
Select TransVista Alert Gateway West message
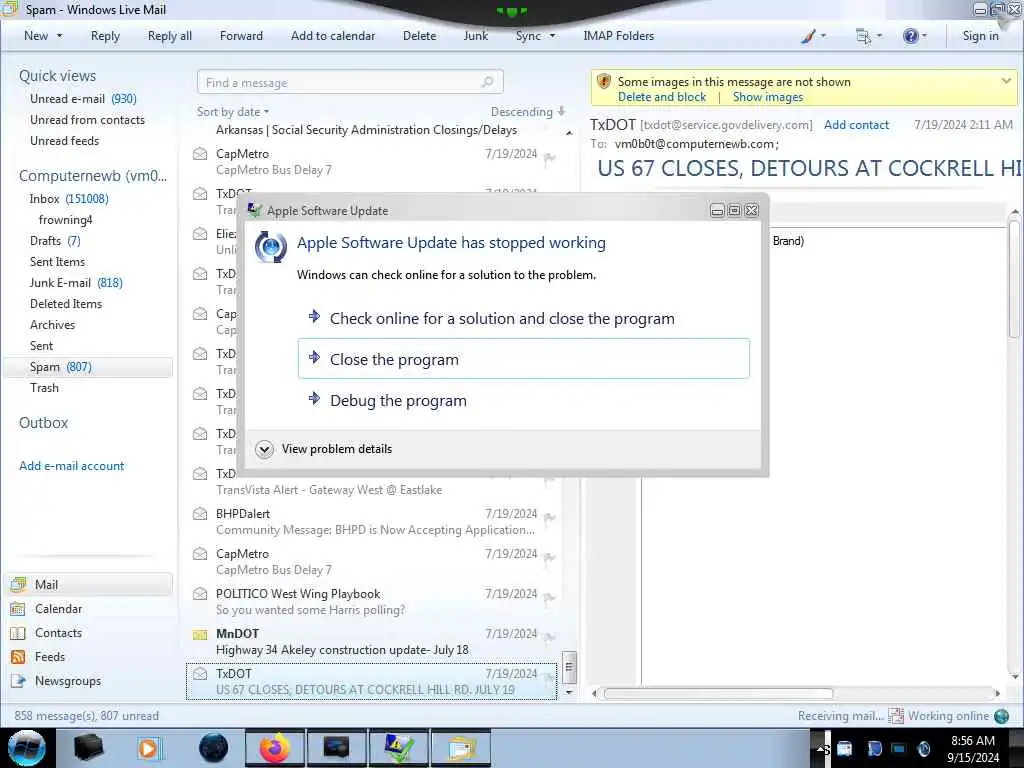(x=372, y=482)
